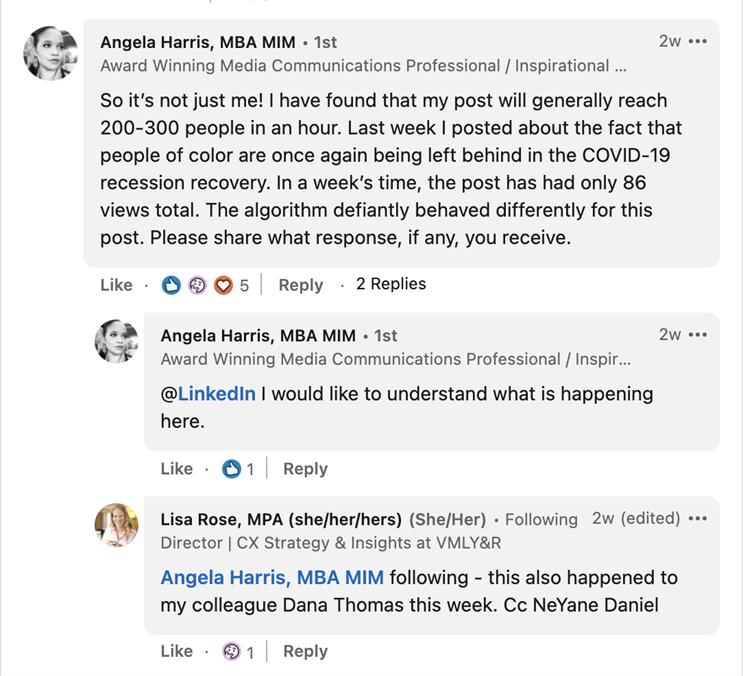Reply to Lisa Rose's comment
Screen dimensions: 743x676
pyautogui.click(x=305, y=651)
